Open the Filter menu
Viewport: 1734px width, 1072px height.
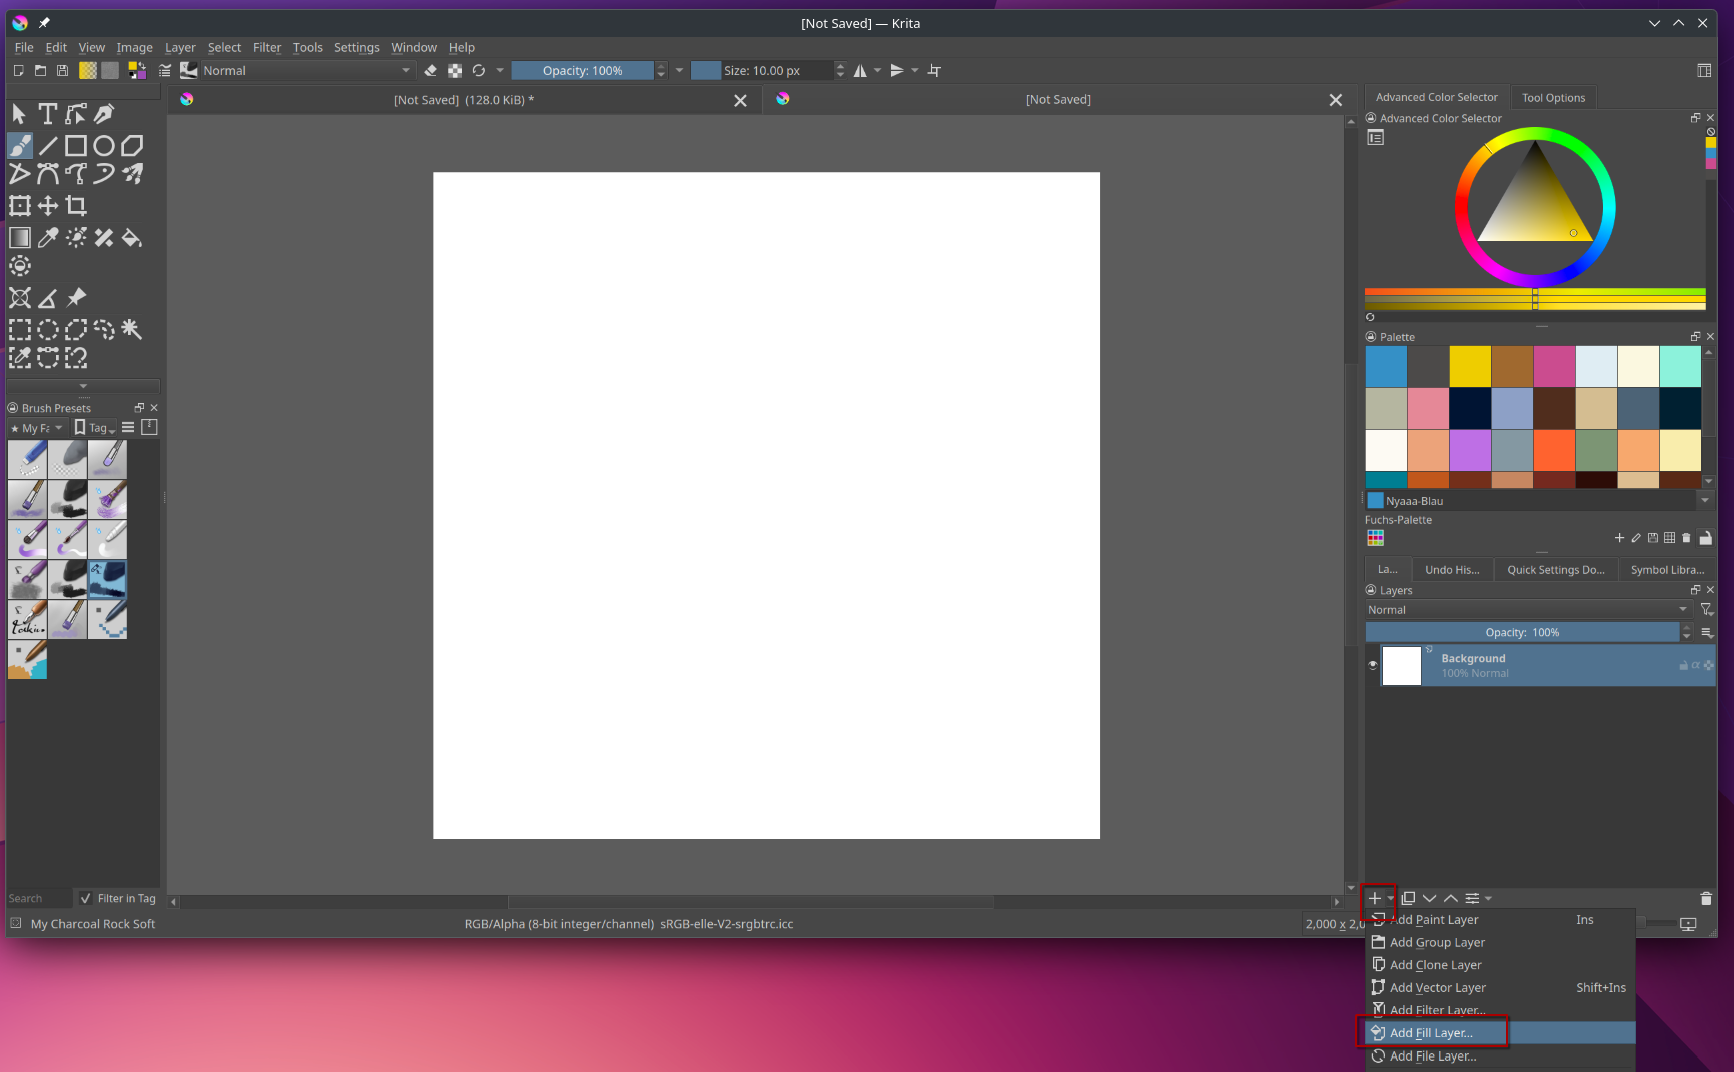coord(266,47)
